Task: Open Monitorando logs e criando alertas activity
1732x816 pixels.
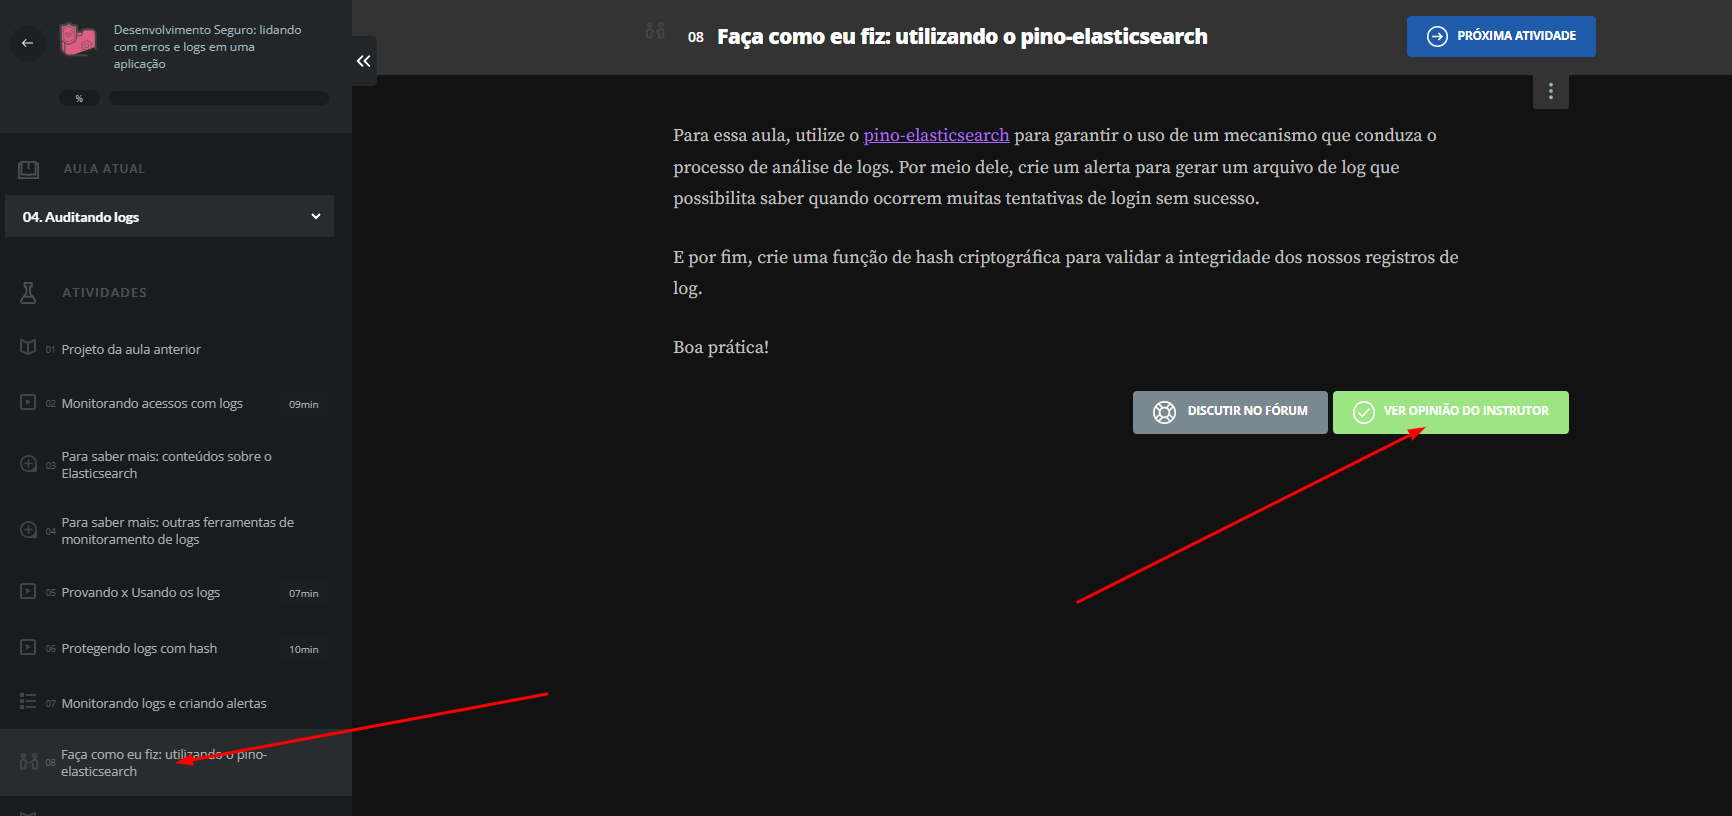Action: 164,703
